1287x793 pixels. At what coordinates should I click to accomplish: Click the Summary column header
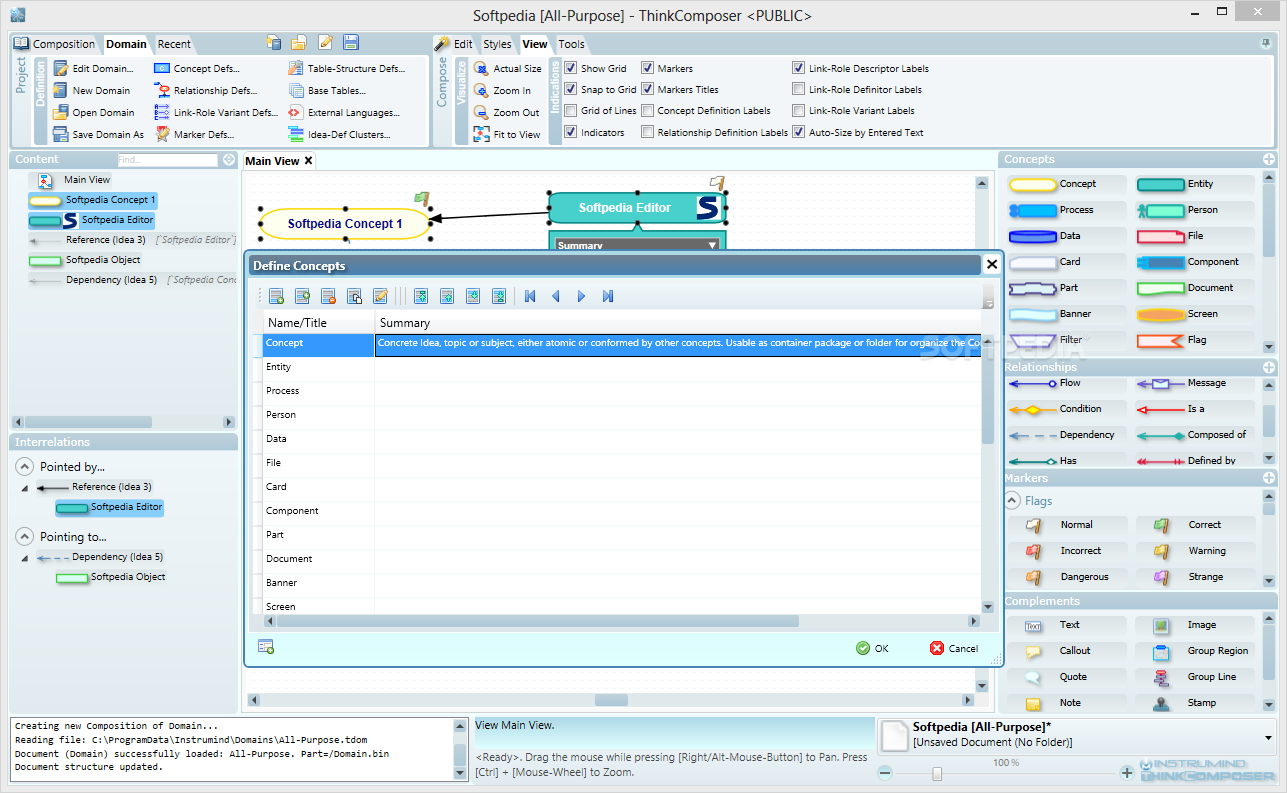point(678,323)
